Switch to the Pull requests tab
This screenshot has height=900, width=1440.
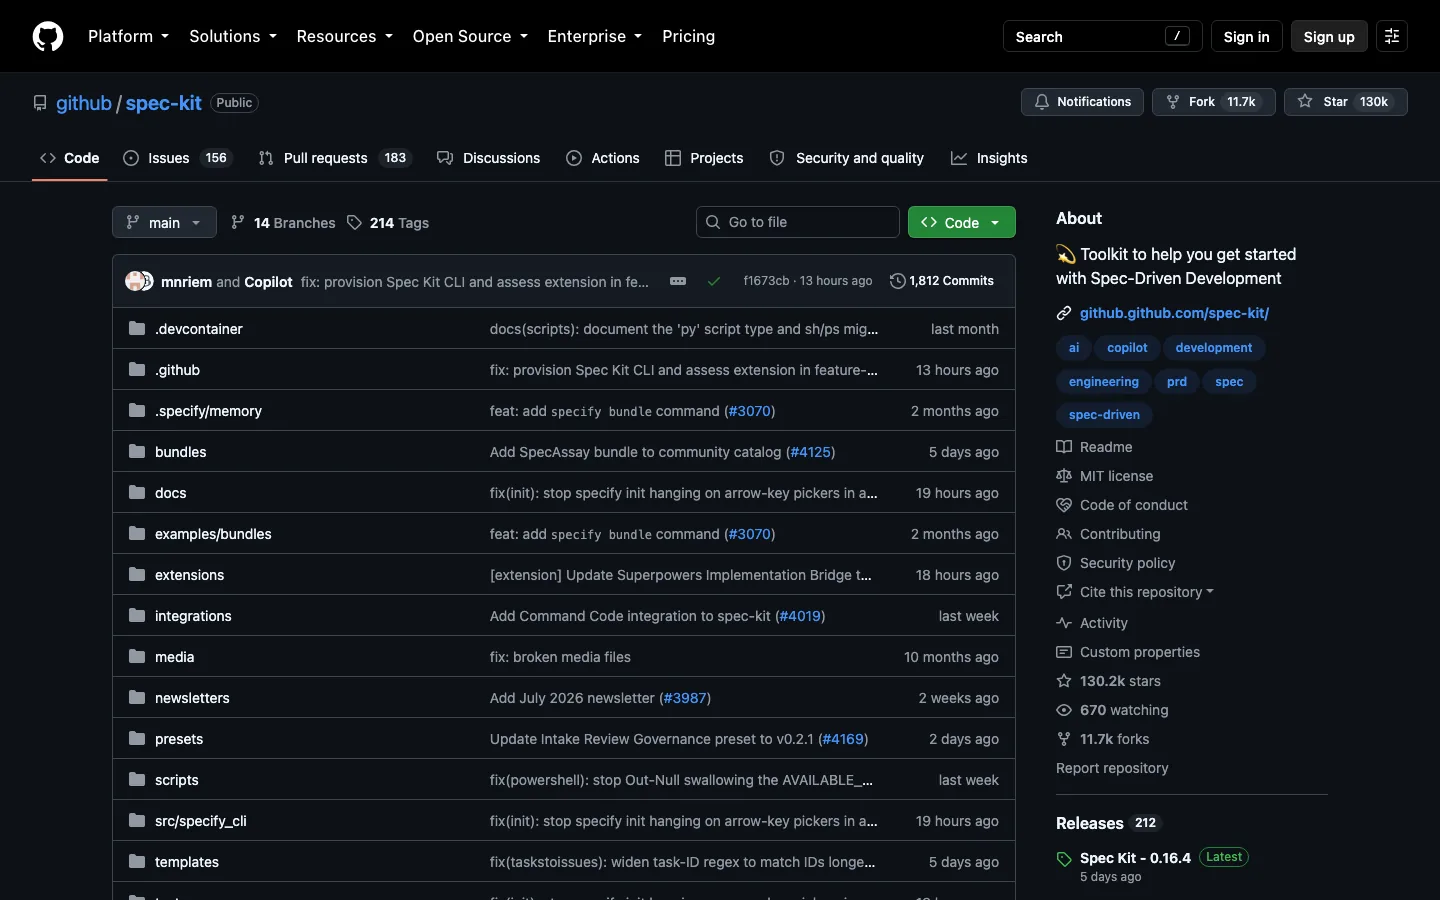pyautogui.click(x=334, y=158)
